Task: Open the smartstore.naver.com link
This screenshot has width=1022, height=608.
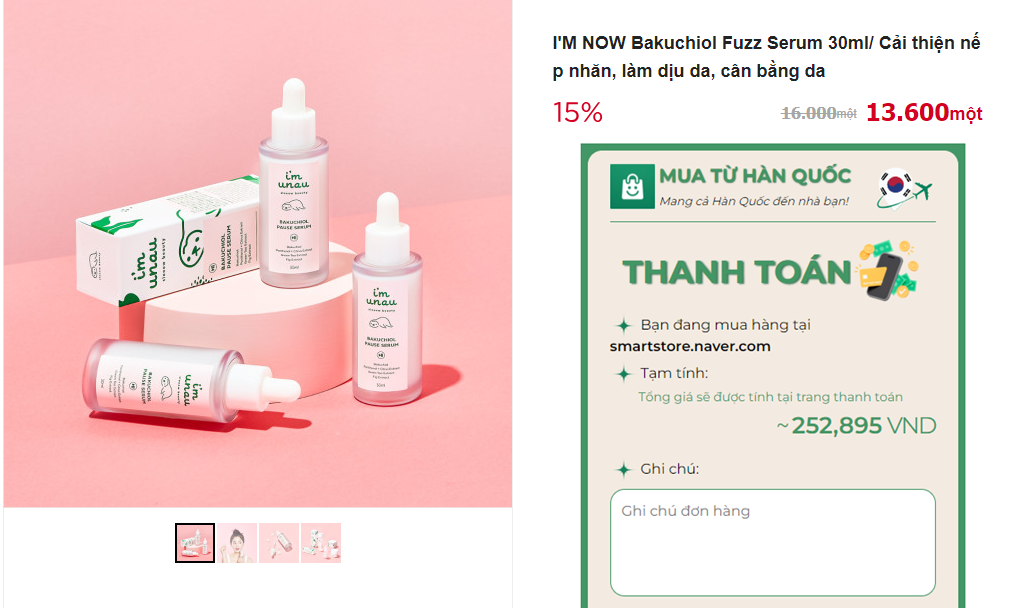Action: tap(690, 347)
